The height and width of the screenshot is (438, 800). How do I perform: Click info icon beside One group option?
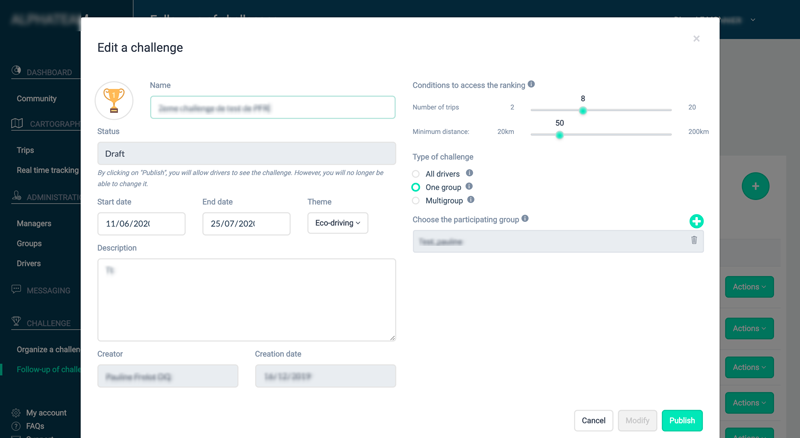pyautogui.click(x=469, y=187)
